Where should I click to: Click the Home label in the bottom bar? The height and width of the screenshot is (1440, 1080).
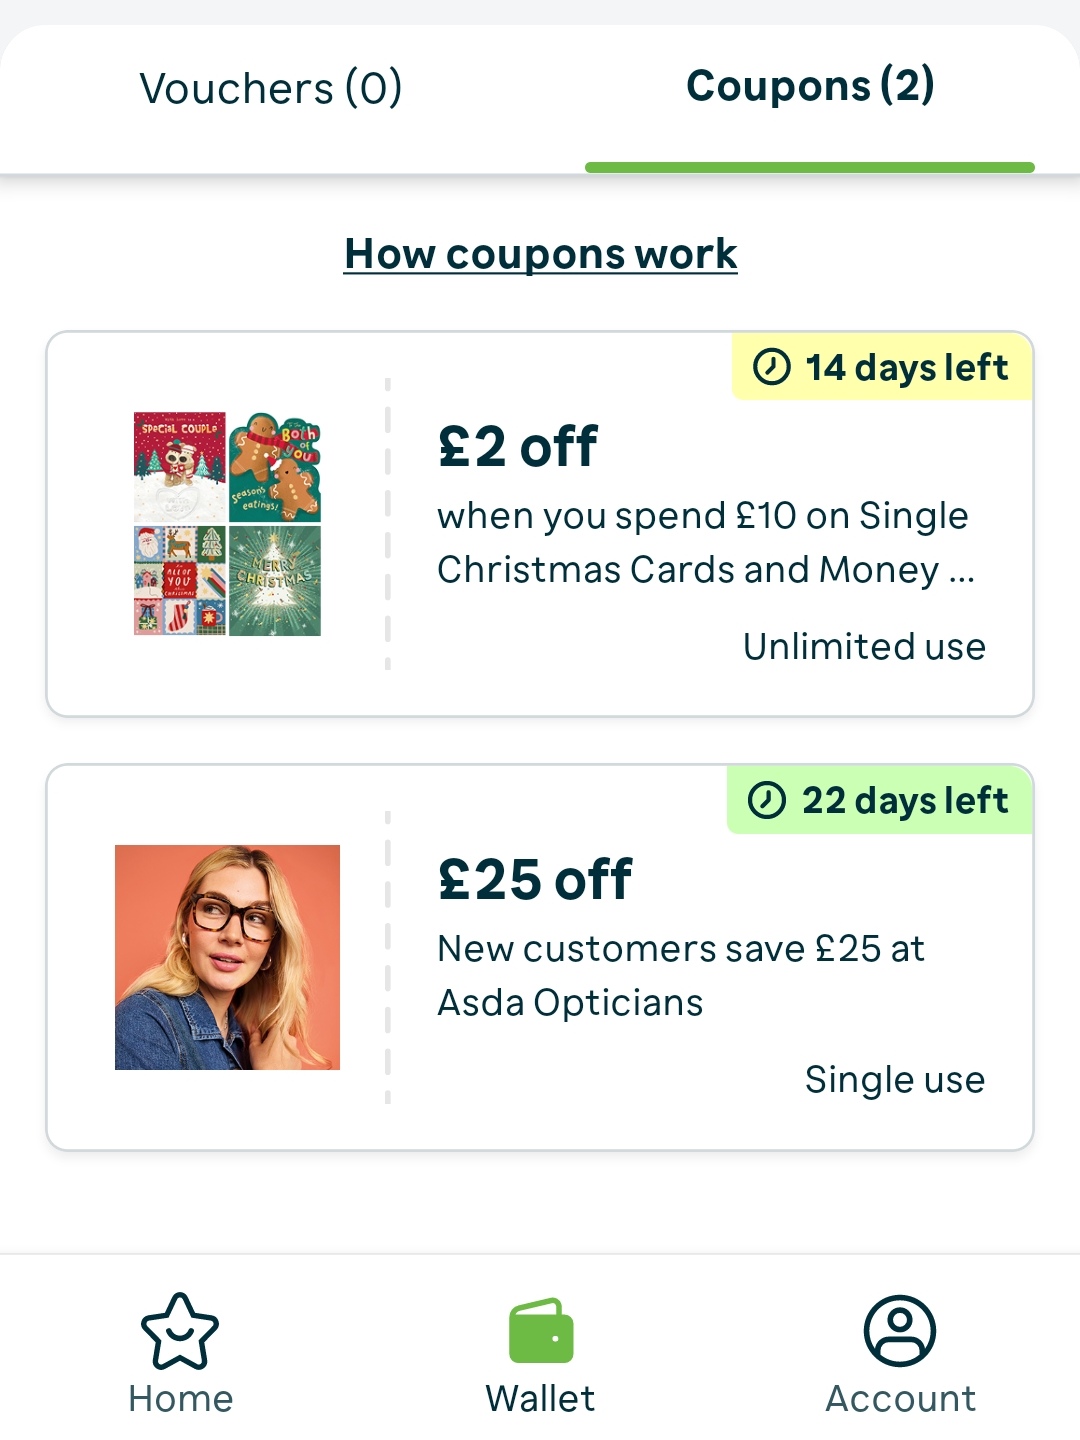click(180, 1399)
